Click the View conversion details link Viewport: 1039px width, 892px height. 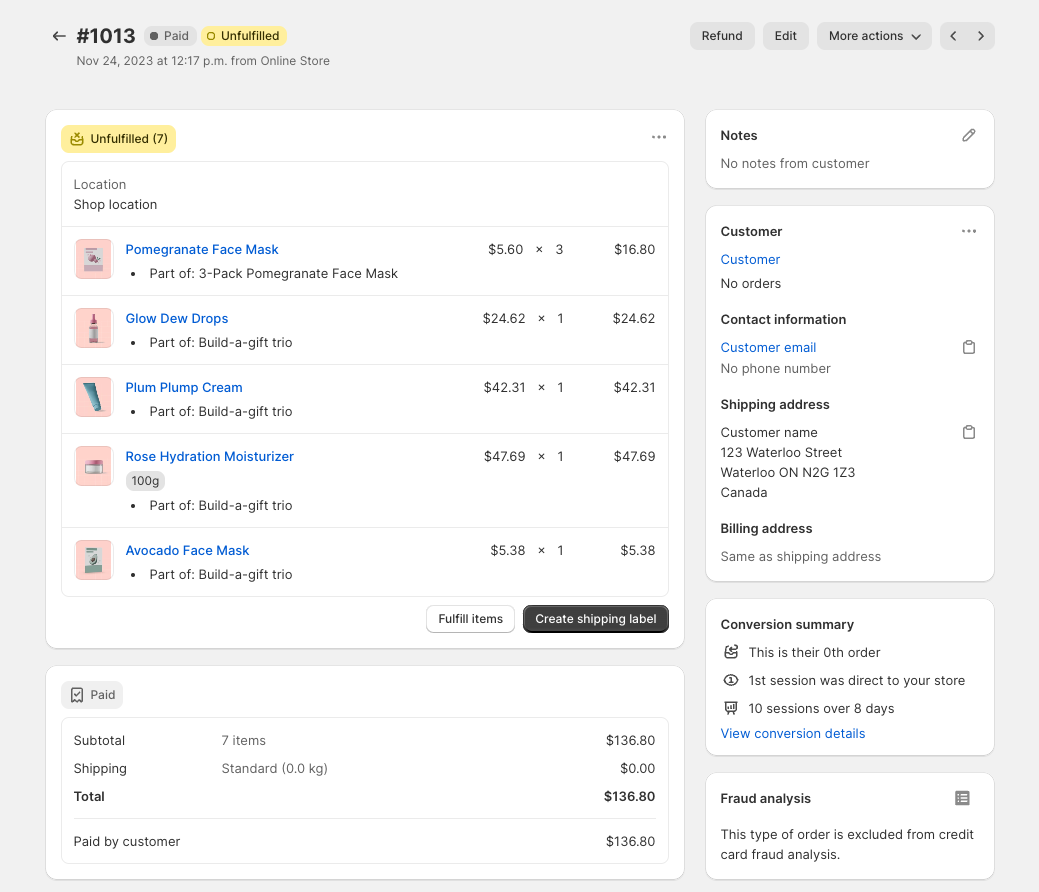coord(792,733)
